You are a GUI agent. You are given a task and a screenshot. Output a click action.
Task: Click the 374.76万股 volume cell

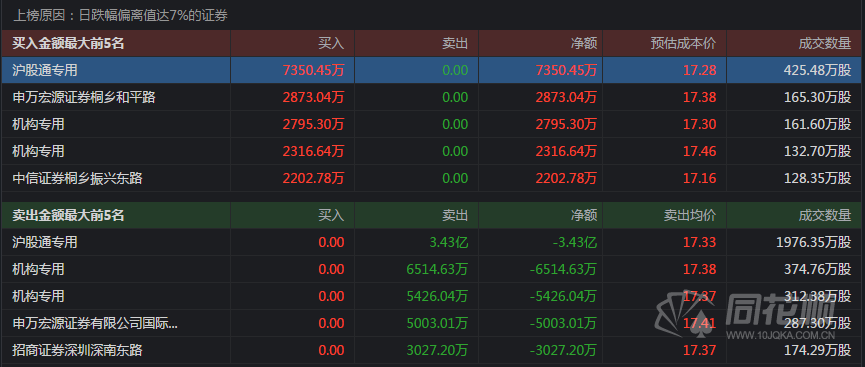[x=818, y=269]
